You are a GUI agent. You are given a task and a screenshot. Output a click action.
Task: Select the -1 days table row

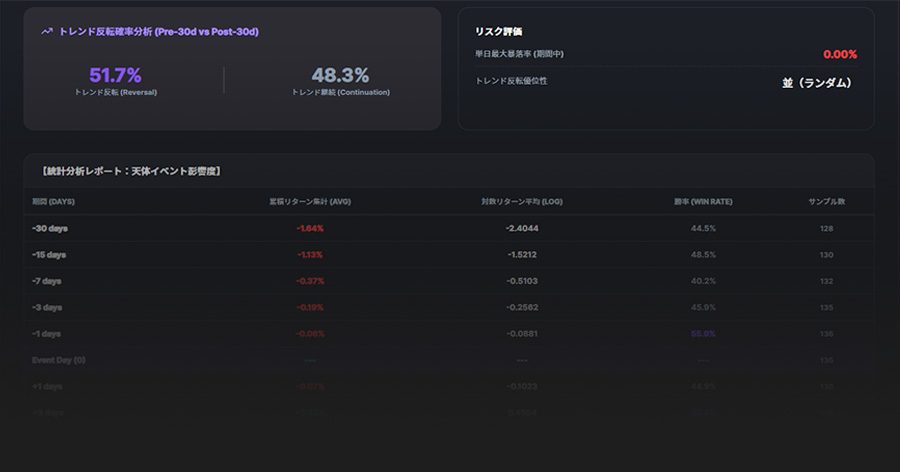coord(48,333)
